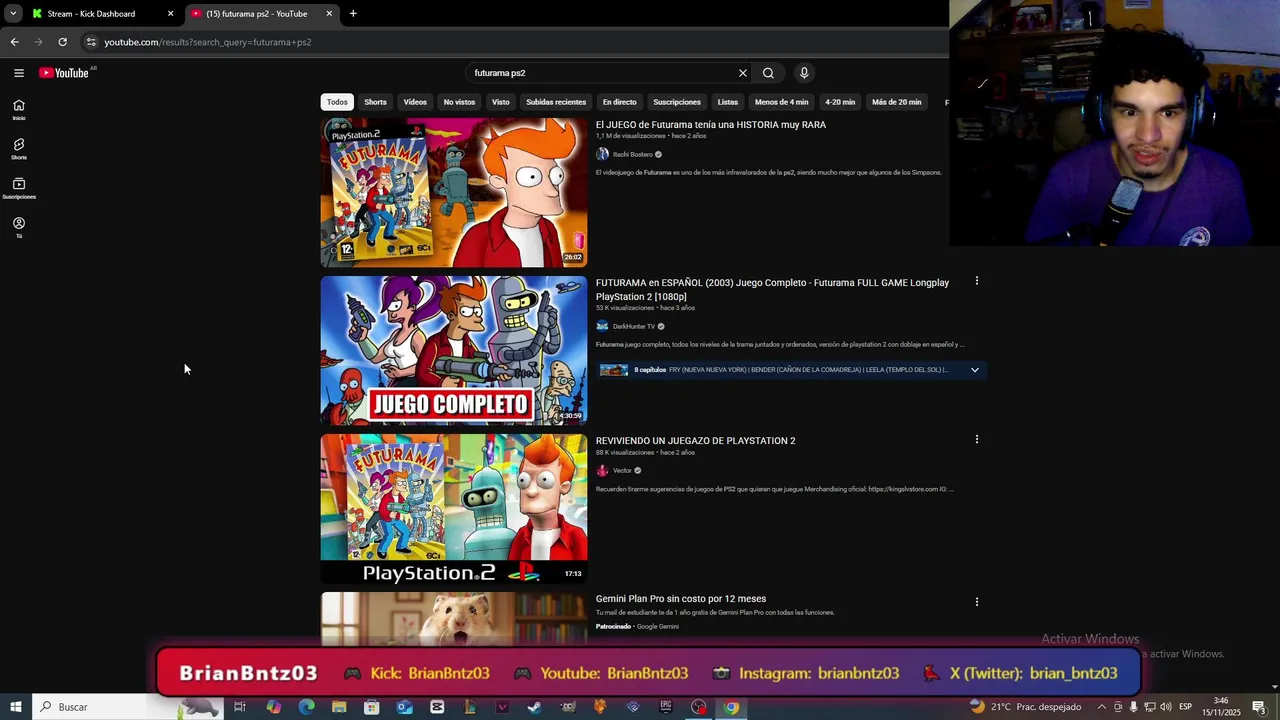Open the Gemini ad hamster thumbnail
The height and width of the screenshot is (720, 1280).
tap(454, 619)
